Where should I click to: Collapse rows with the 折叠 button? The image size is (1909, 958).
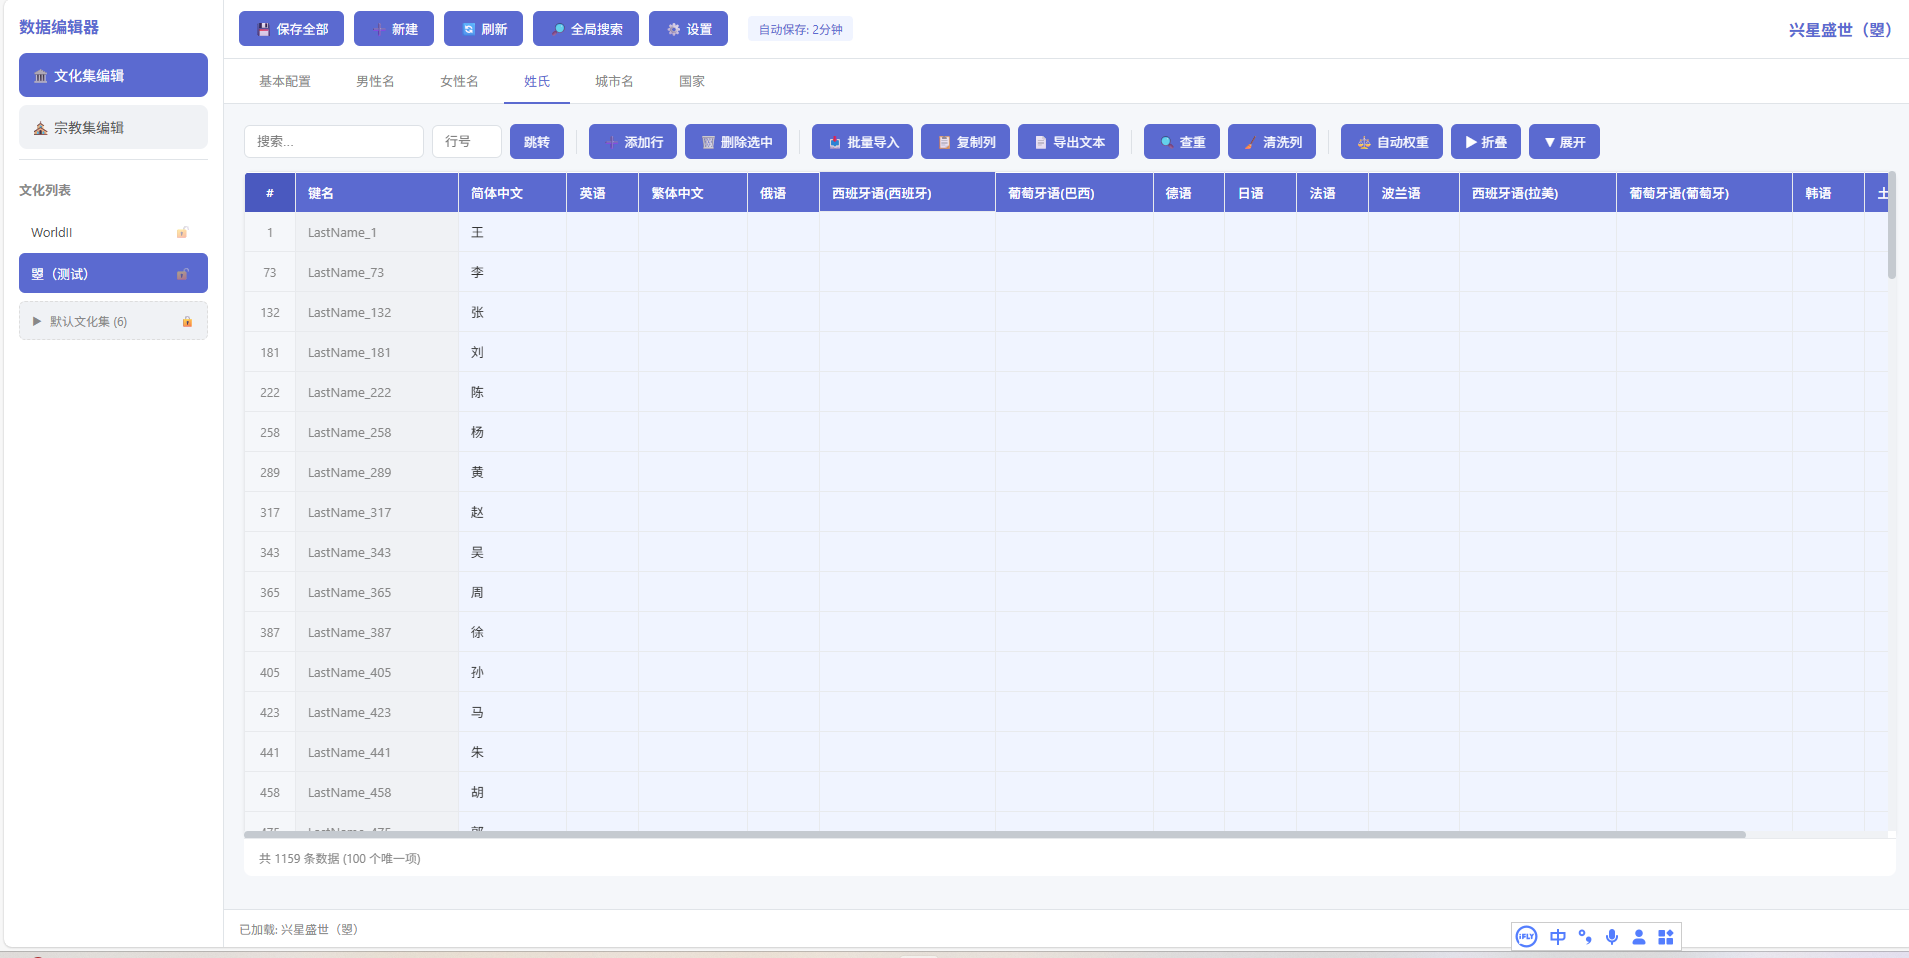tap(1486, 141)
